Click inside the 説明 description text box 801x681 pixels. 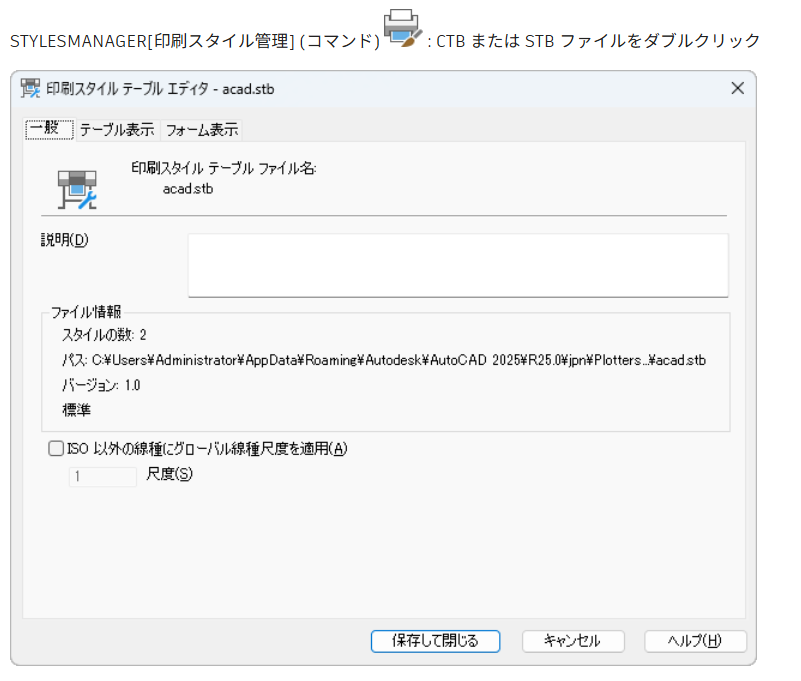(x=457, y=265)
